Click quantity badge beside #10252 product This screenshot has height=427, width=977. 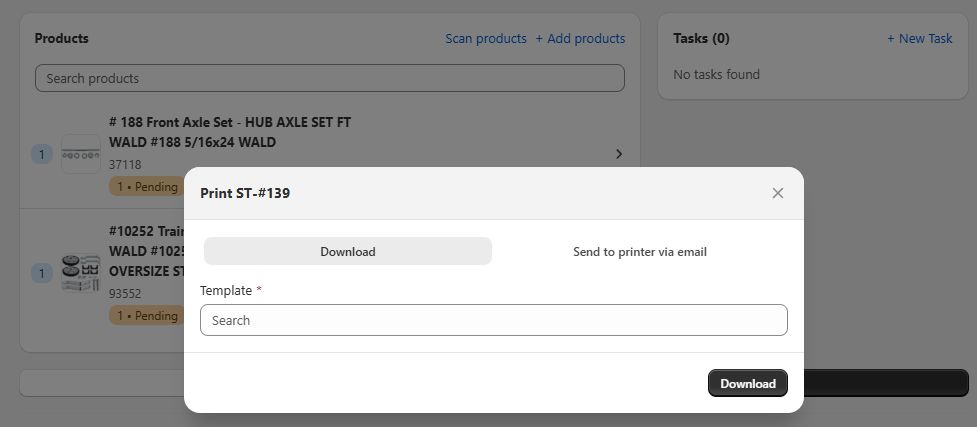click(42, 272)
